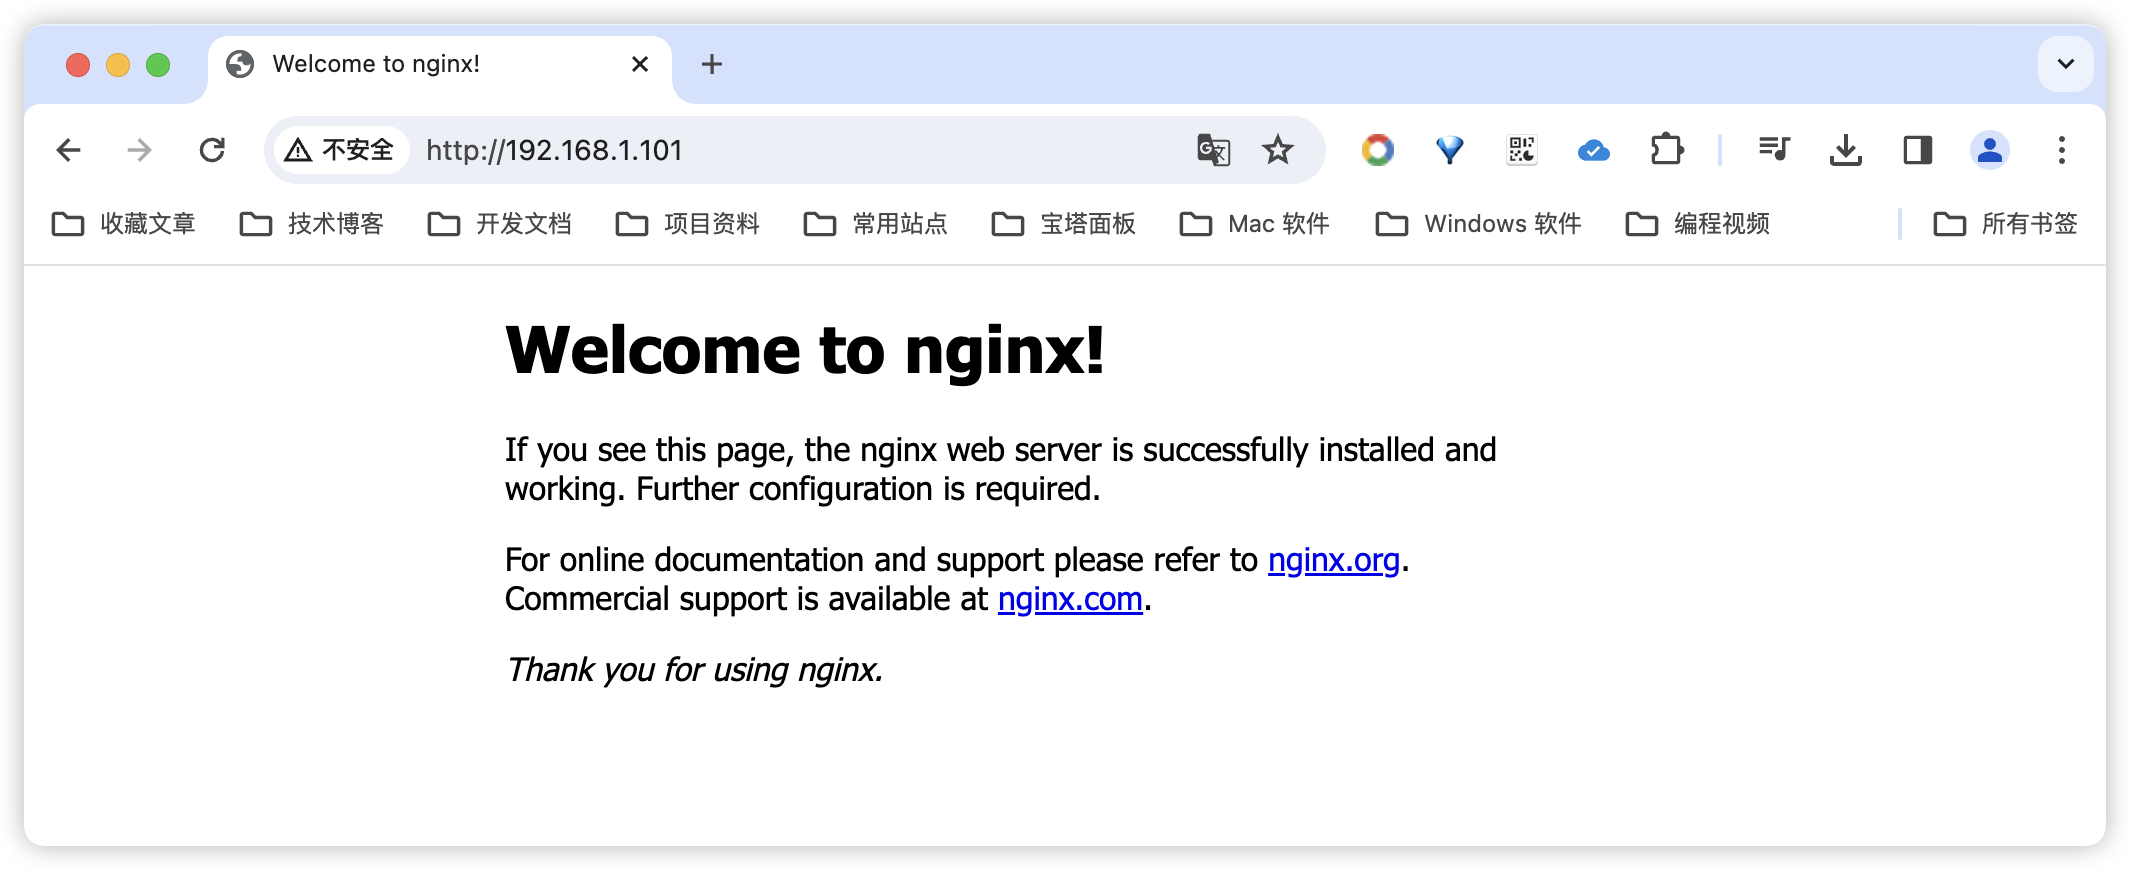The width and height of the screenshot is (2130, 870).
Task: Open the Mac 软件 bookmark folder
Action: pyautogui.click(x=1255, y=224)
